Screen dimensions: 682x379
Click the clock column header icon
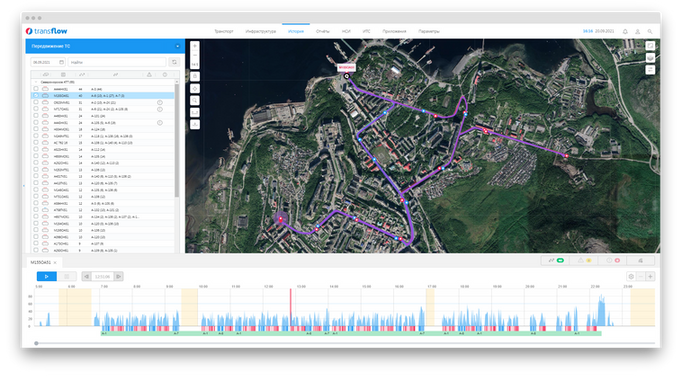click(x=165, y=75)
